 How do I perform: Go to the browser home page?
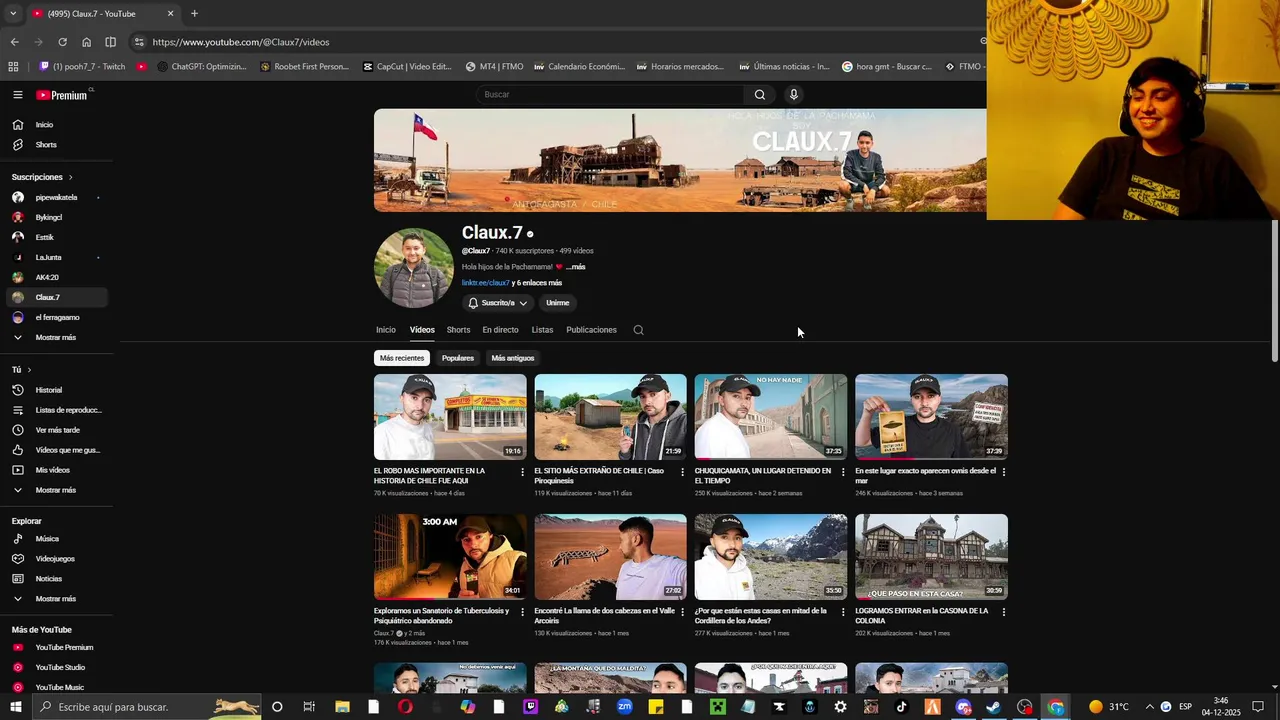[x=86, y=42]
